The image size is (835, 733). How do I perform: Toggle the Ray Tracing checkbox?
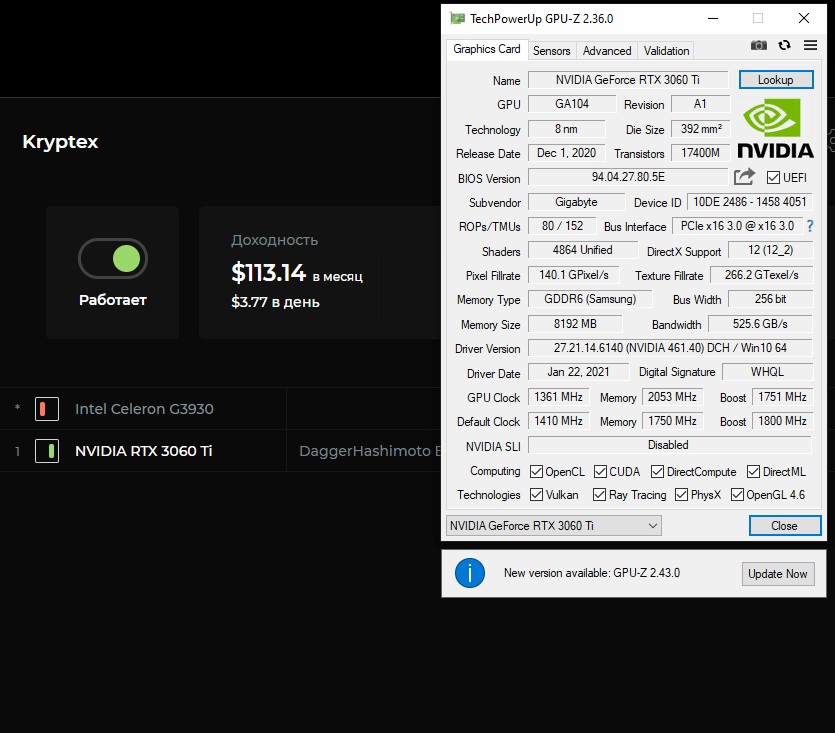[600, 495]
